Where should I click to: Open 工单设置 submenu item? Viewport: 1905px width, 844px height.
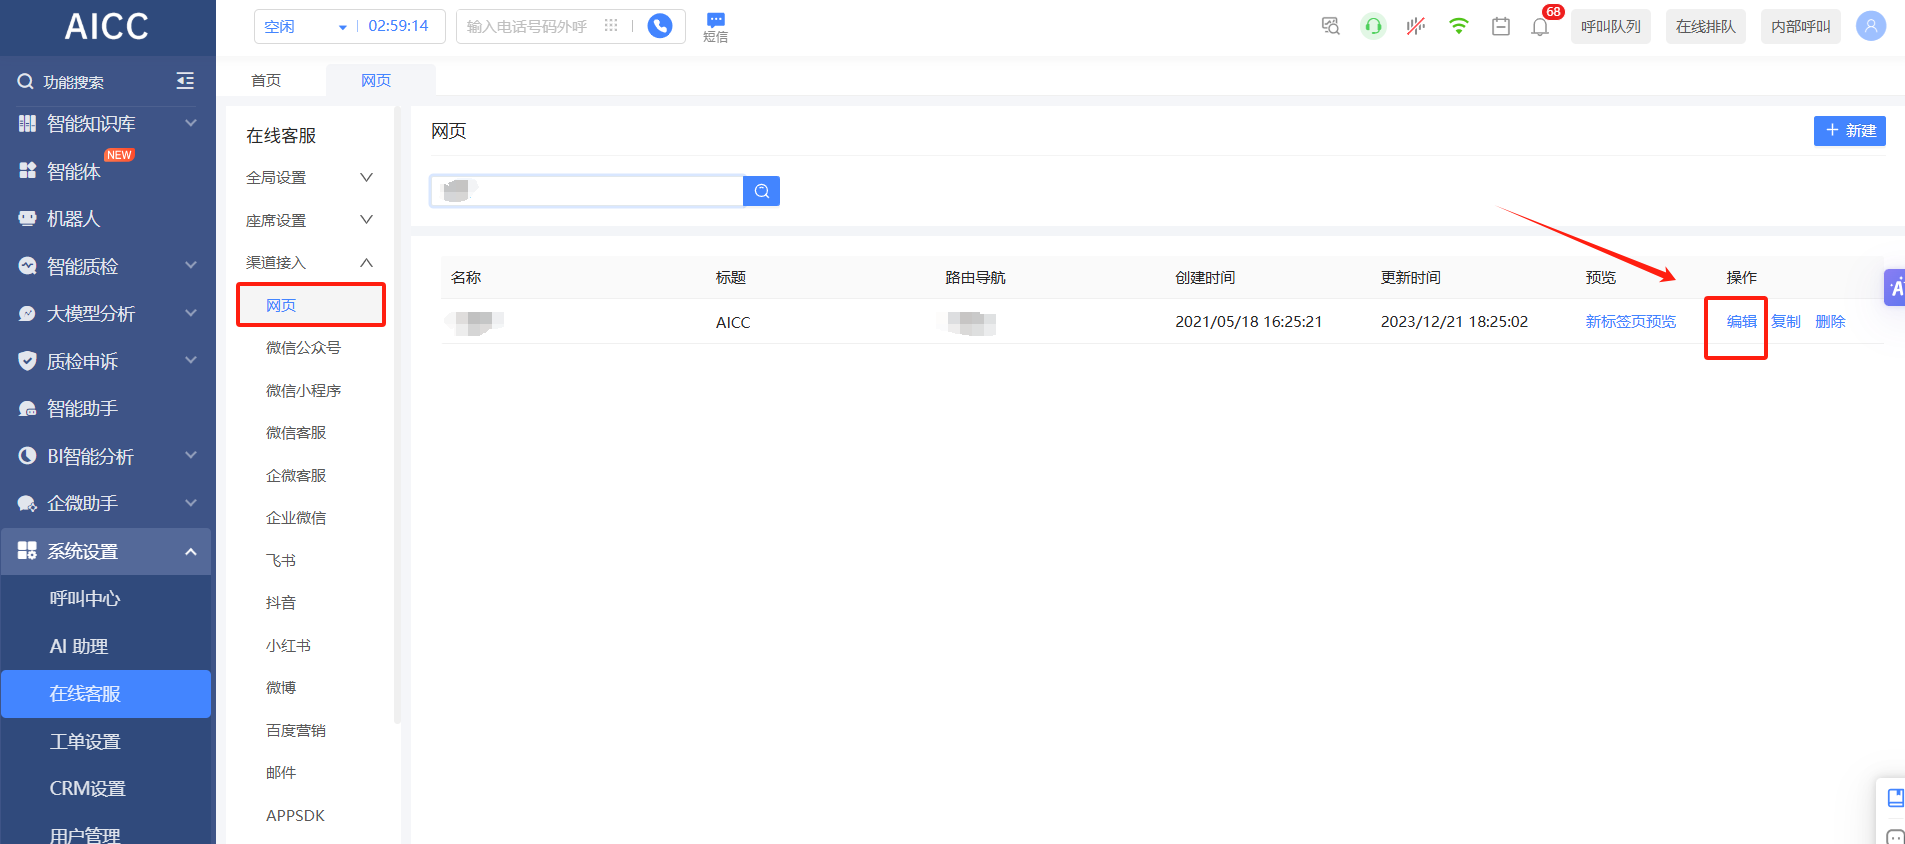point(85,741)
